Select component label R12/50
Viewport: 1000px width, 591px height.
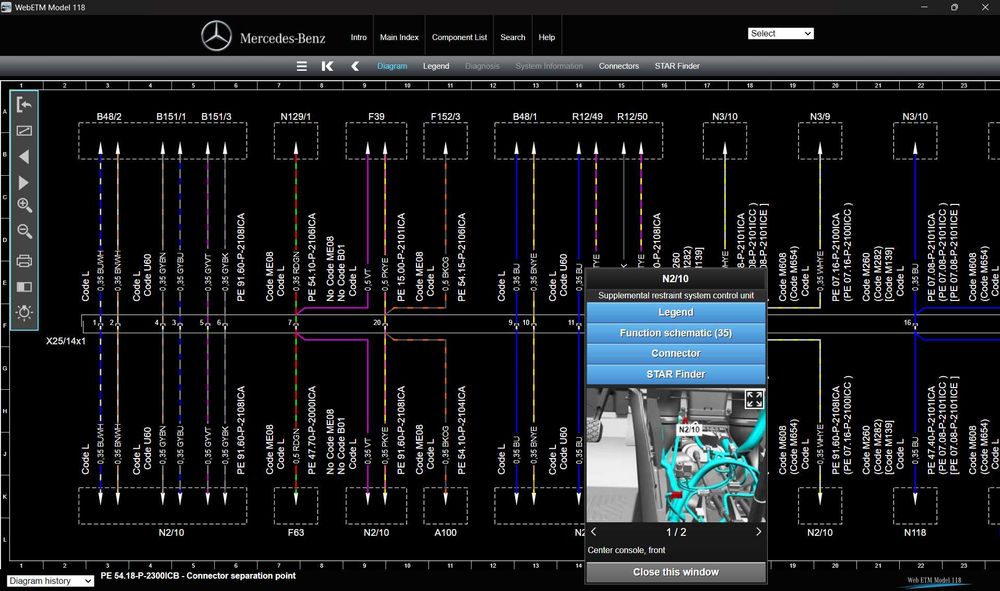(x=633, y=117)
